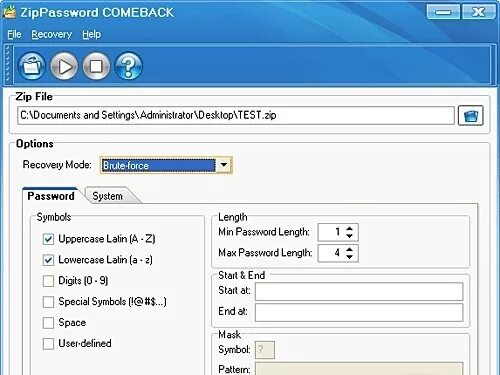
Task: Minimize the ZipPassword COMEBACK window
Action: 443,12
